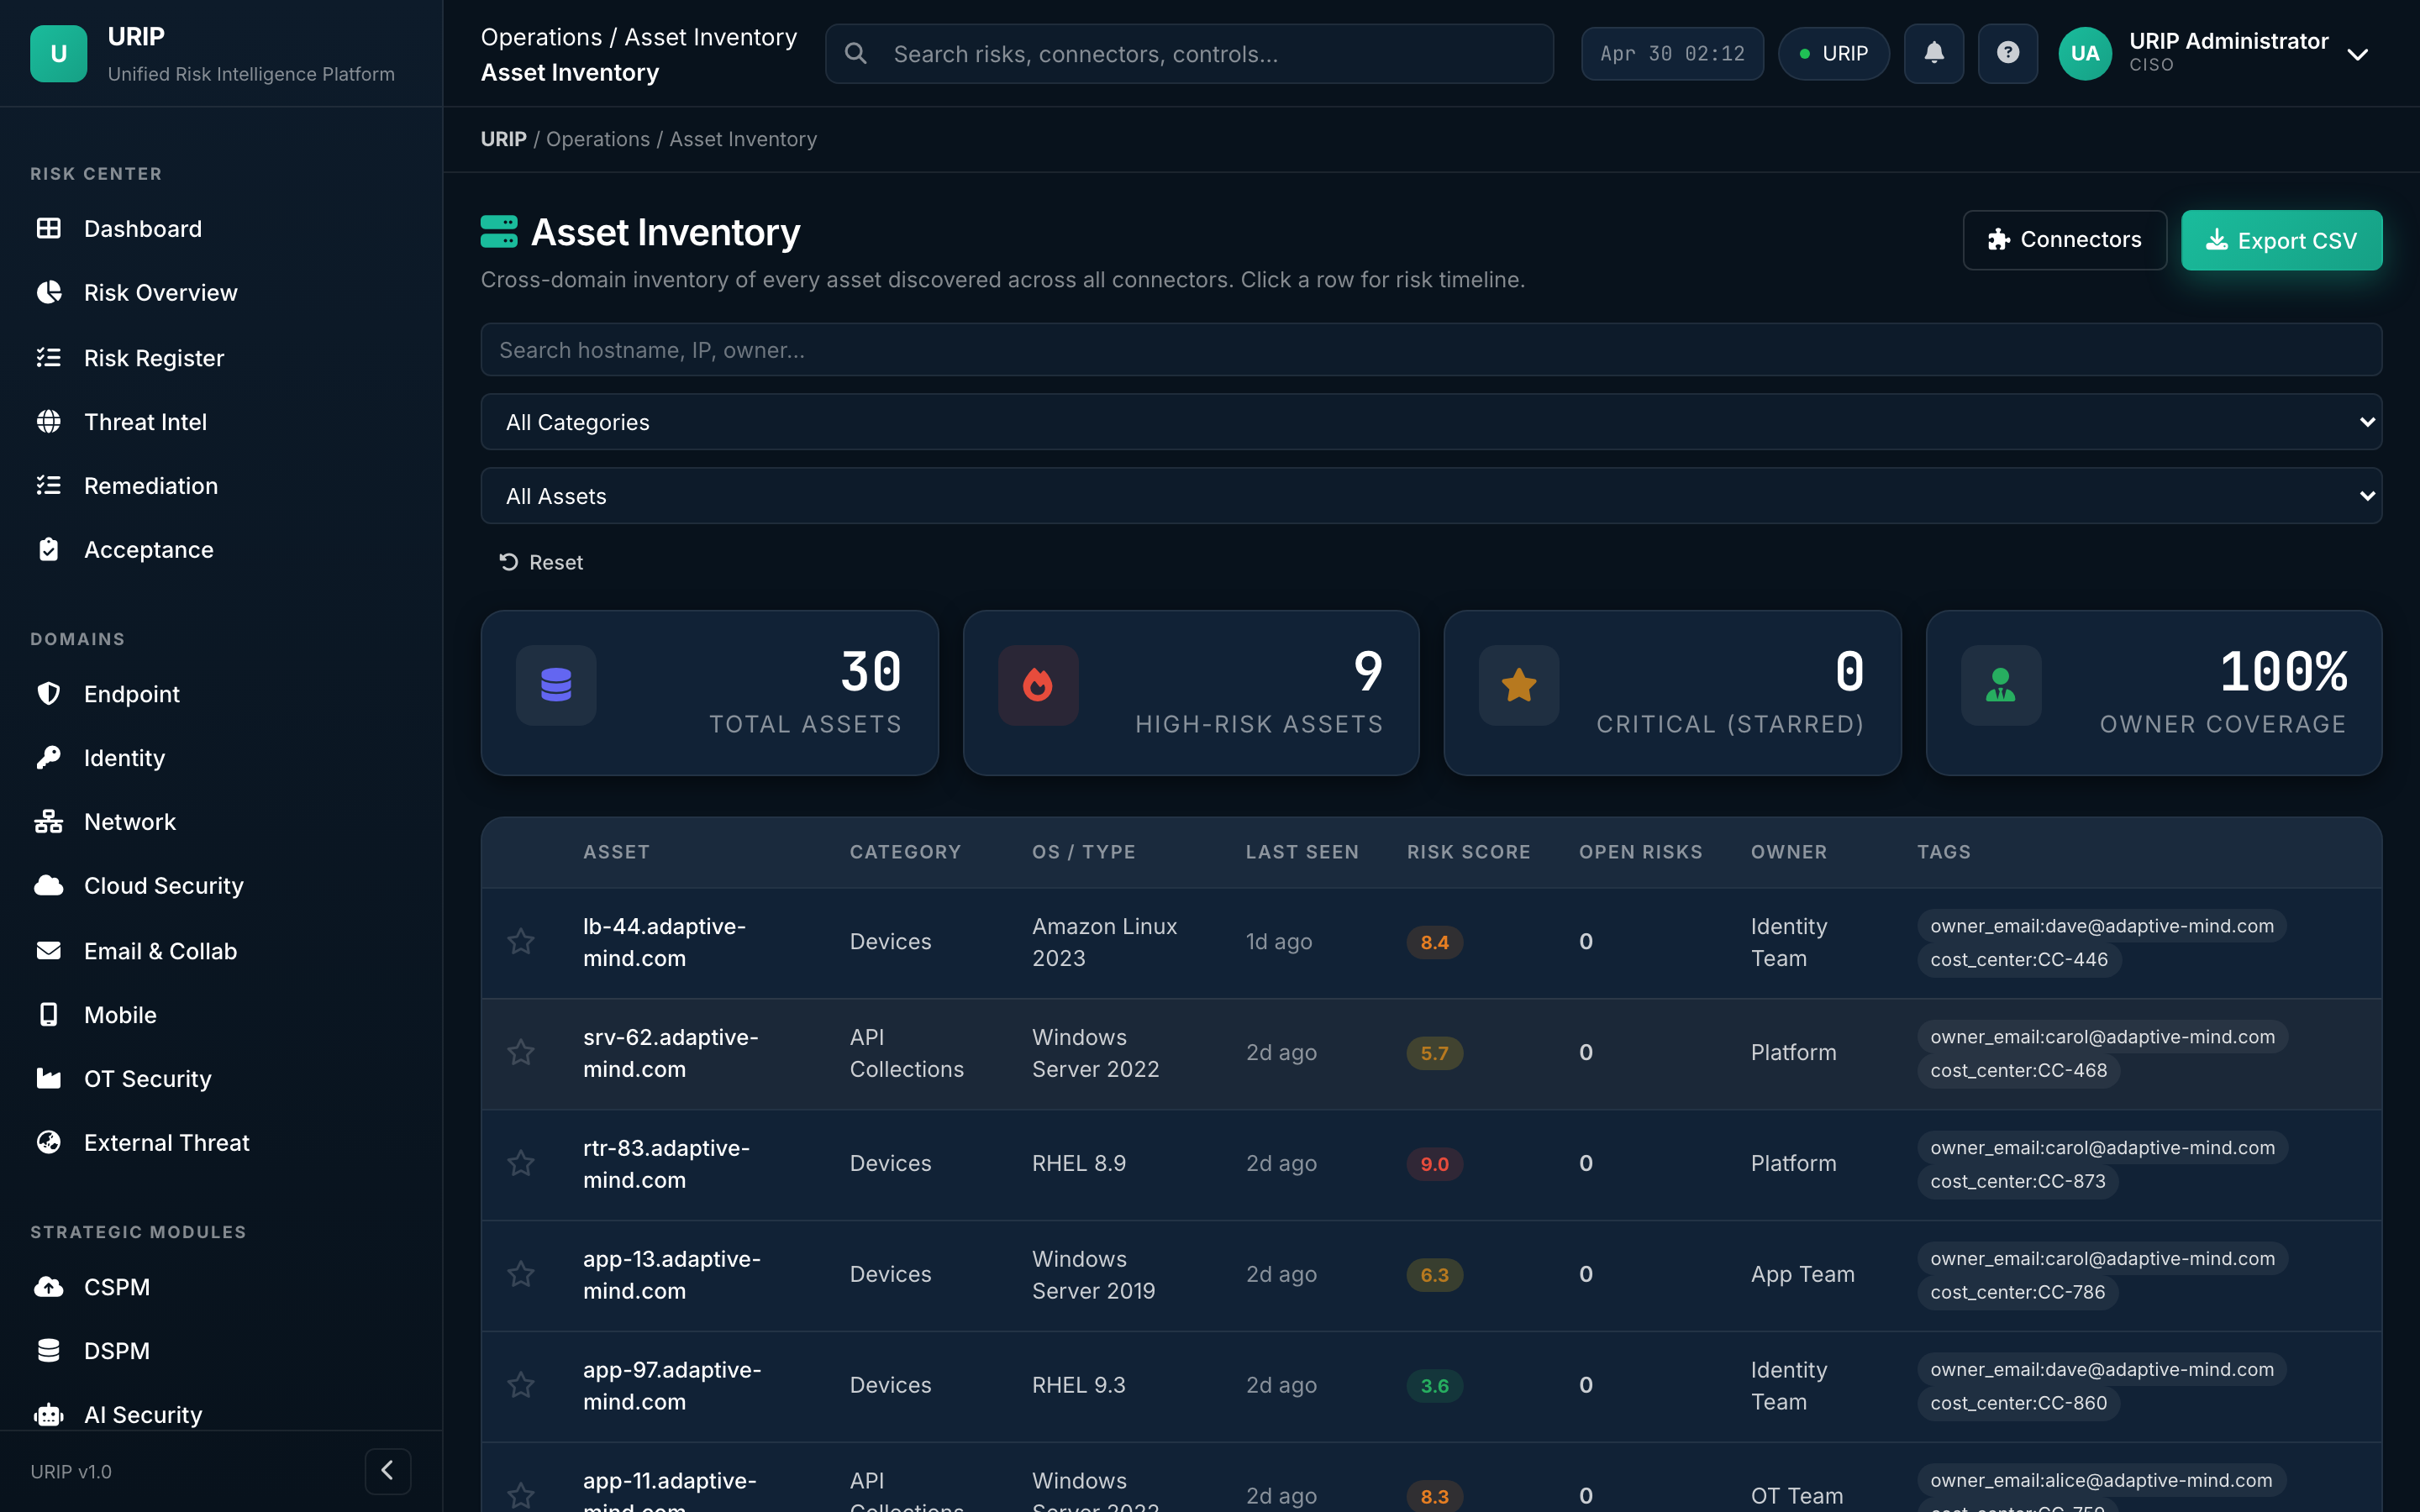Collapse the sidebar with the chevron button
The height and width of the screenshot is (1512, 2420).
388,1470
